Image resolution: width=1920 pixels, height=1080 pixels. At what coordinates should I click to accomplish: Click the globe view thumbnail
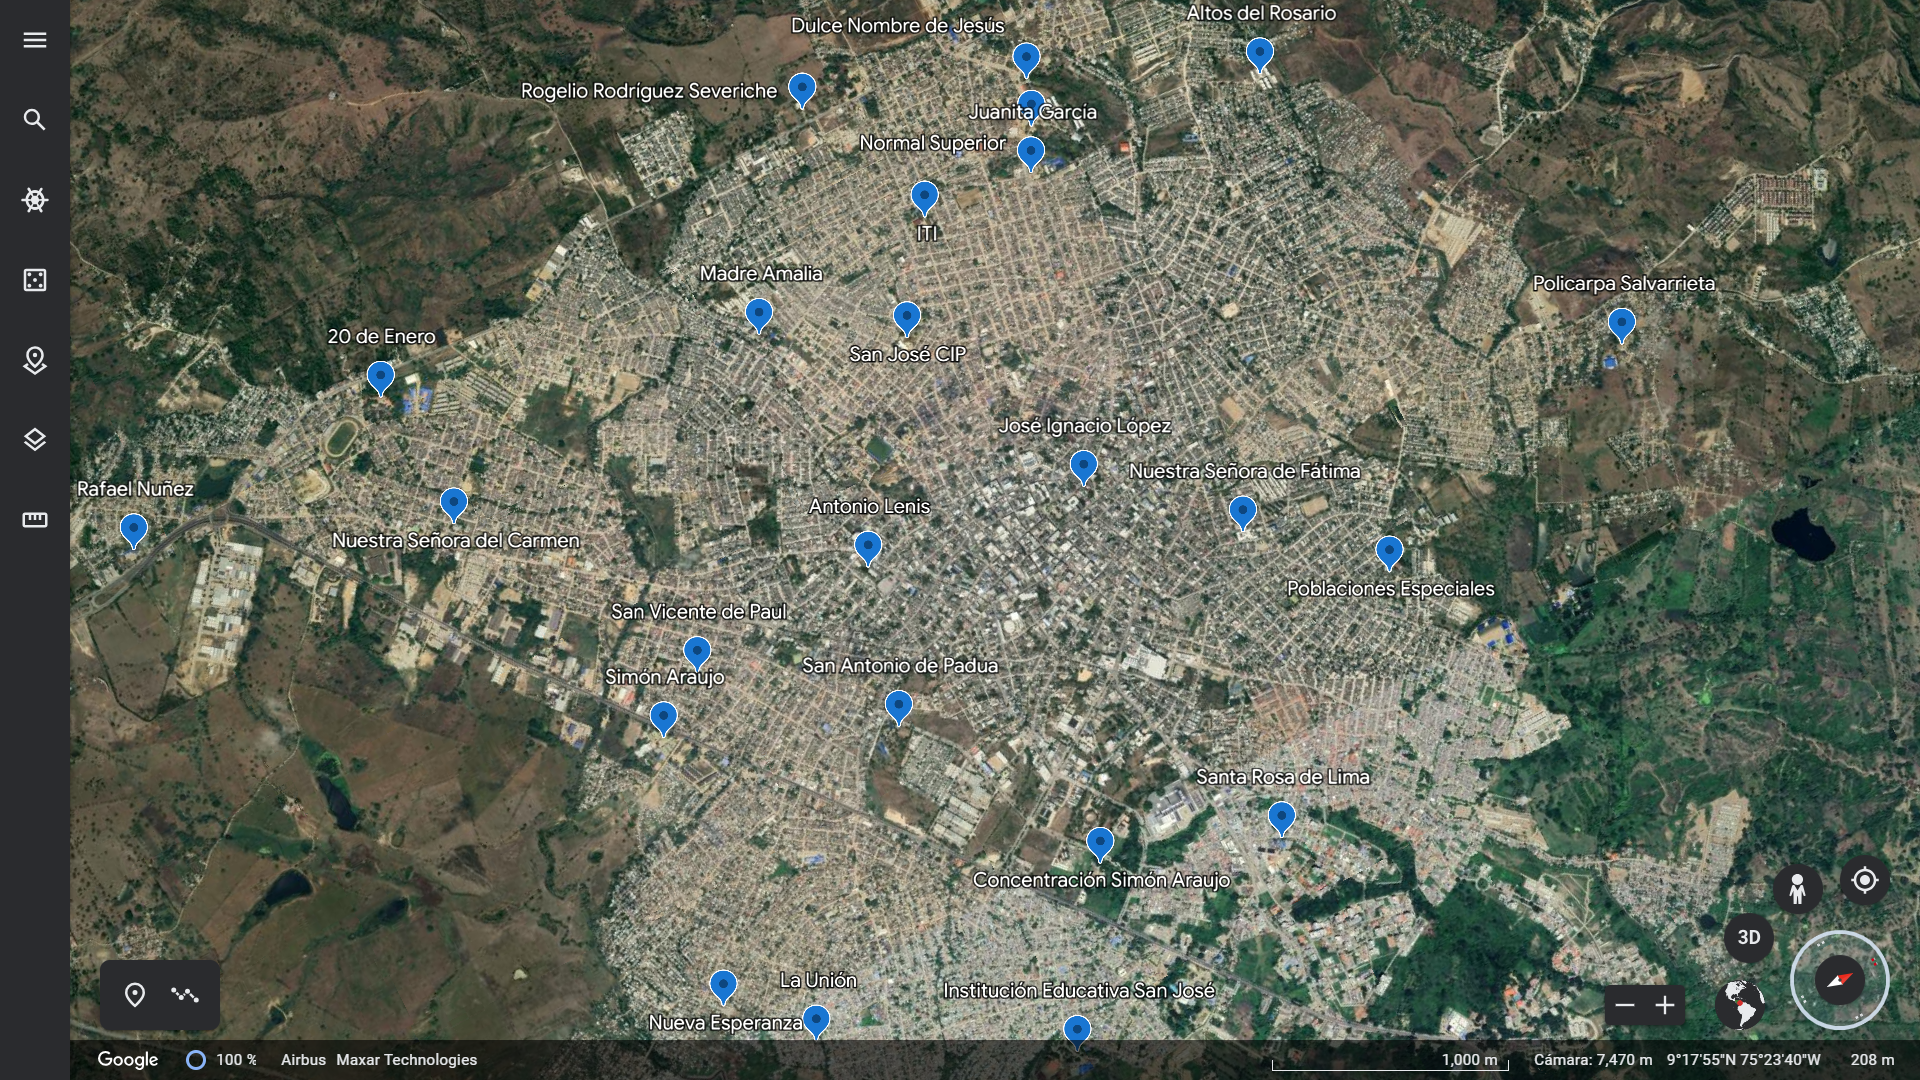click(x=1740, y=1004)
